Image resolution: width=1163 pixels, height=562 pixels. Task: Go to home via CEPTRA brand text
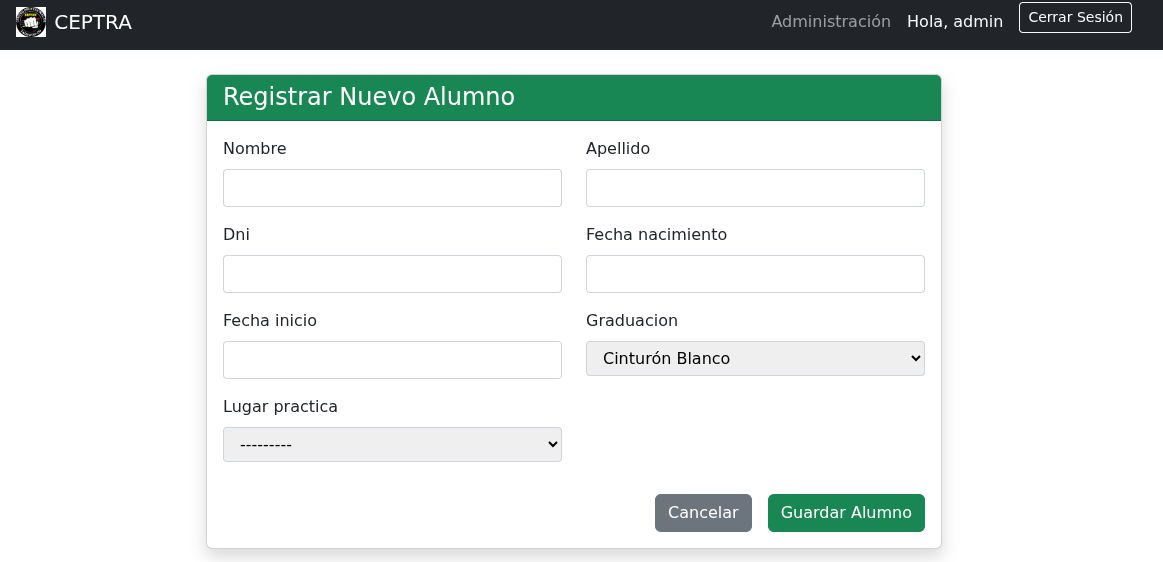pyautogui.click(x=93, y=22)
